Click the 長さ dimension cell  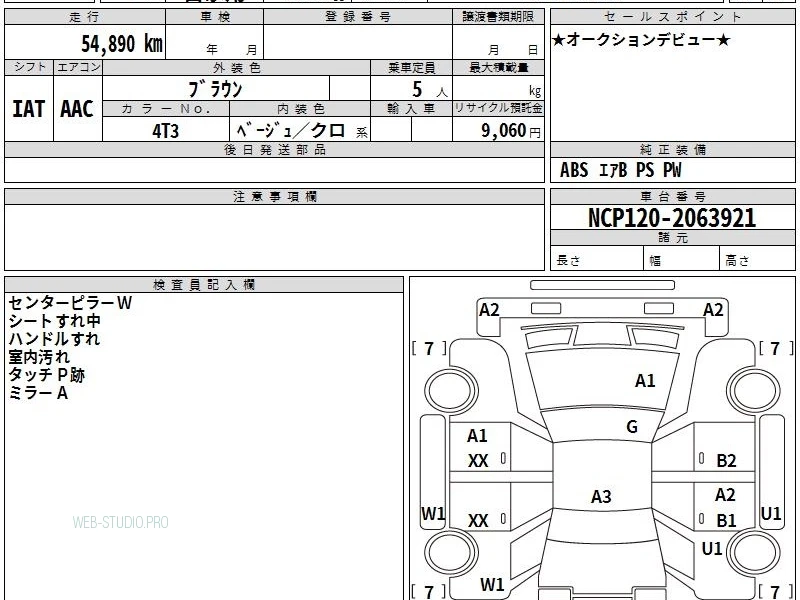(x=596, y=259)
